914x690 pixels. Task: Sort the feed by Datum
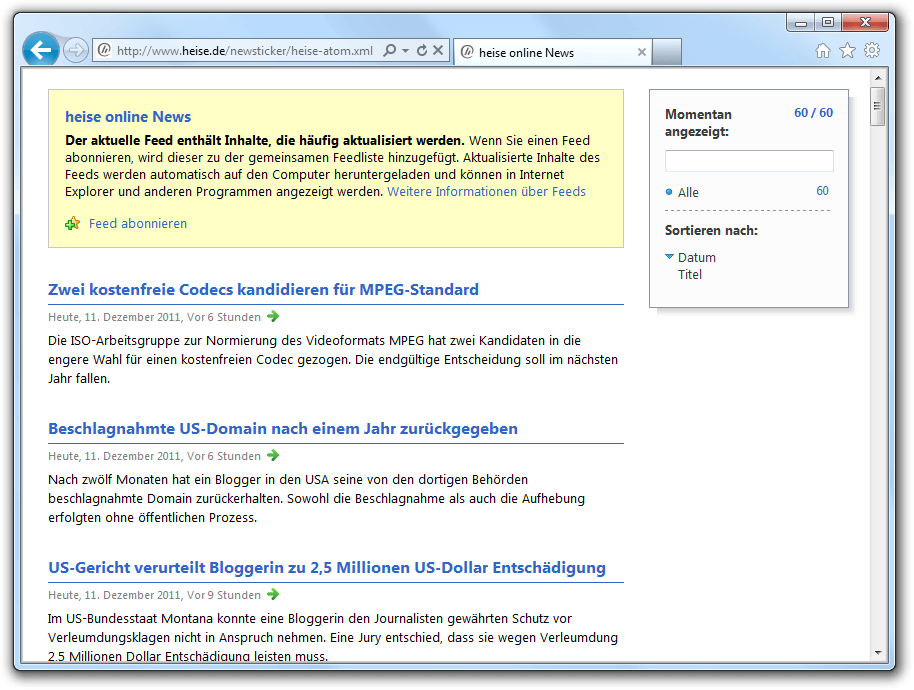(x=697, y=258)
